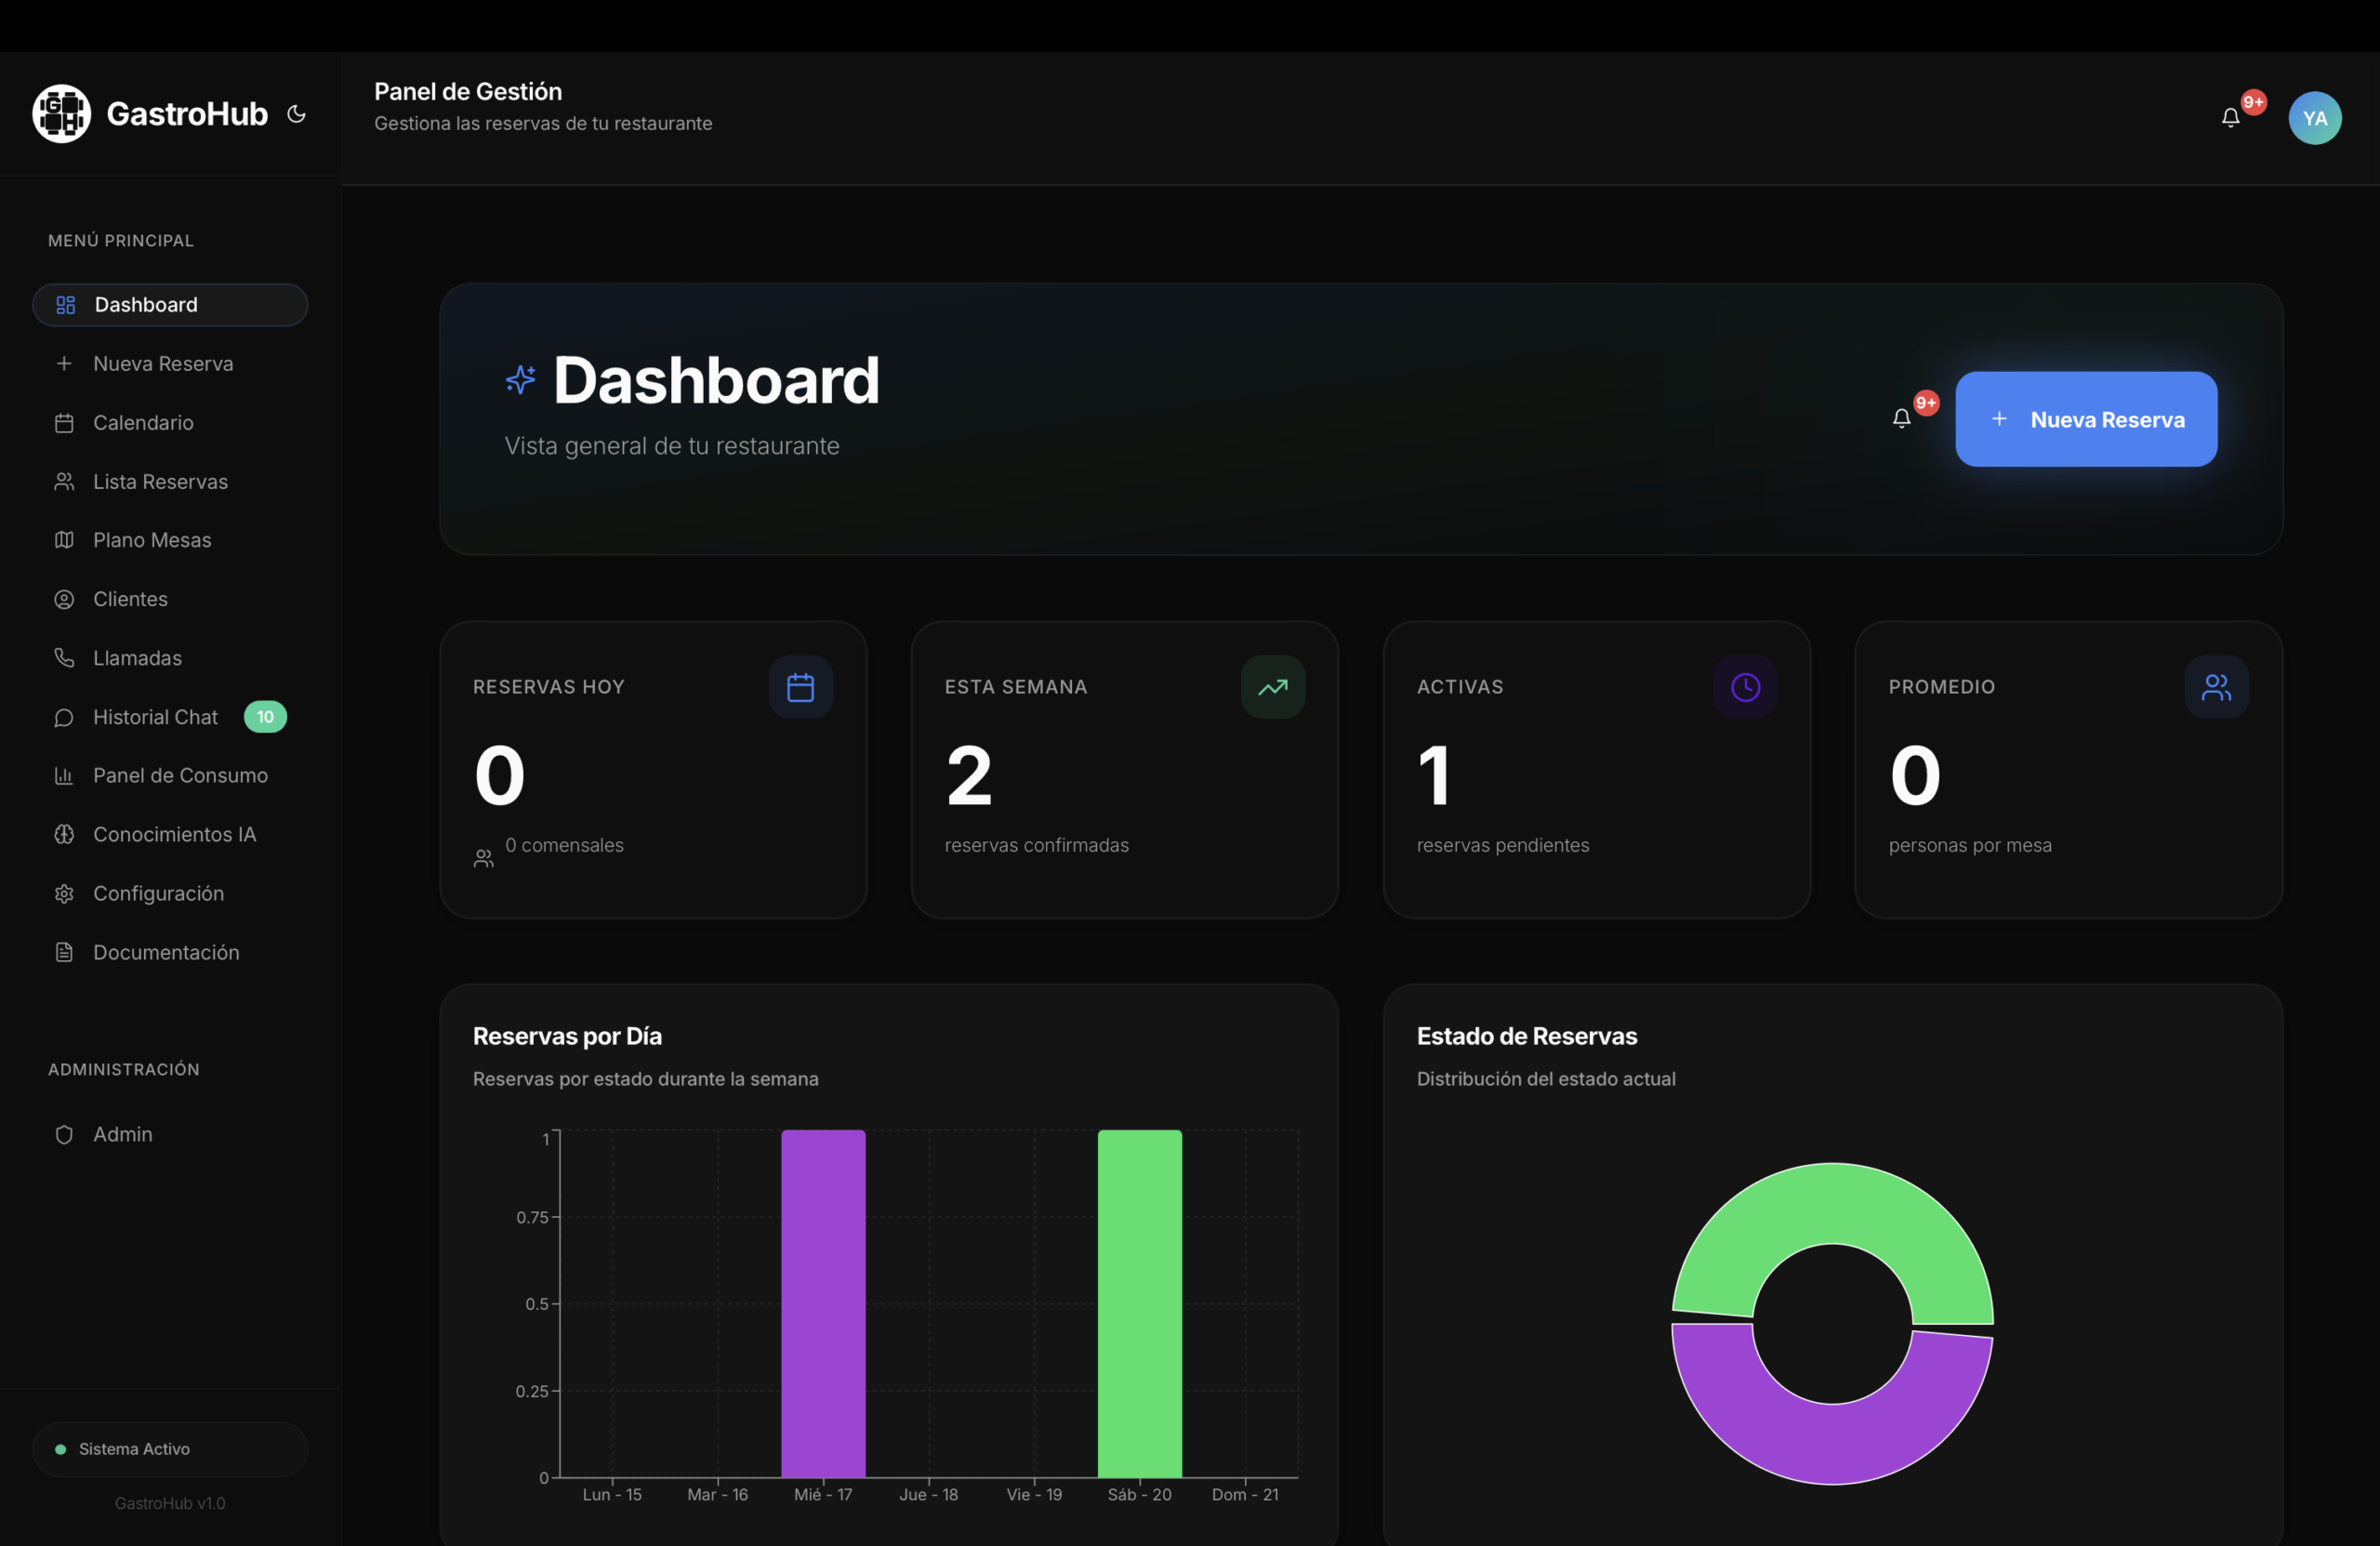This screenshot has height=1546, width=2380.
Task: Click green segment of the donut chart
Action: 1832,1203
